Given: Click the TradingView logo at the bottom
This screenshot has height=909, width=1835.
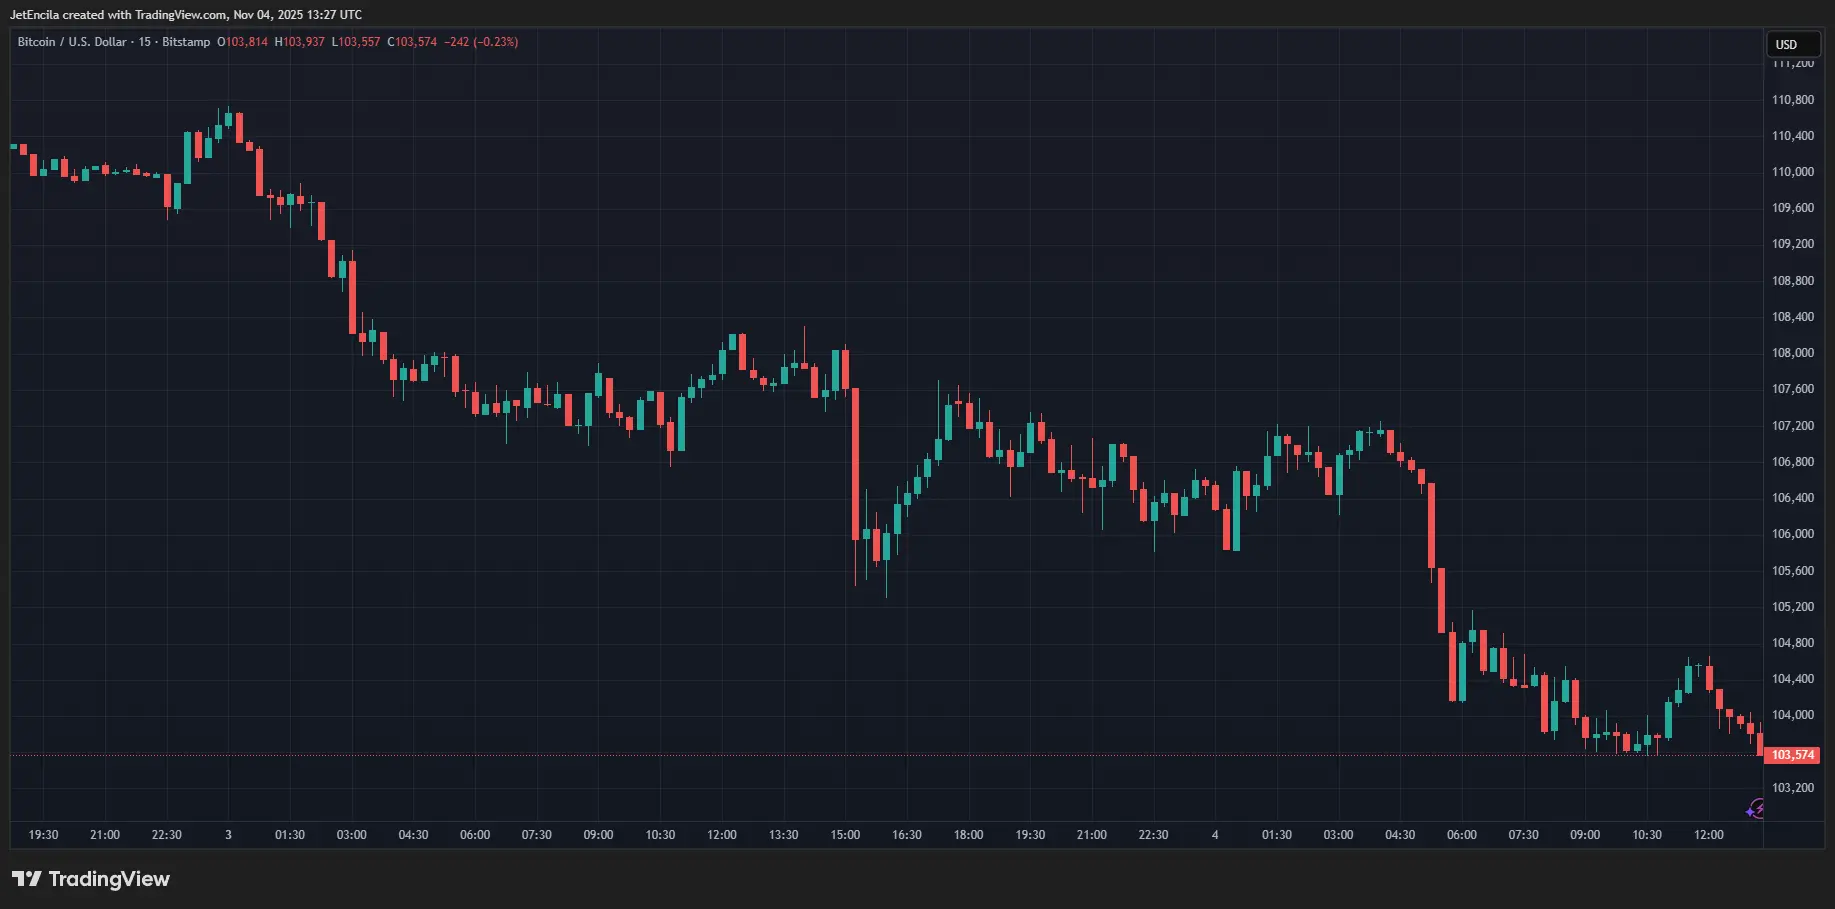Looking at the screenshot, I should click(x=91, y=879).
